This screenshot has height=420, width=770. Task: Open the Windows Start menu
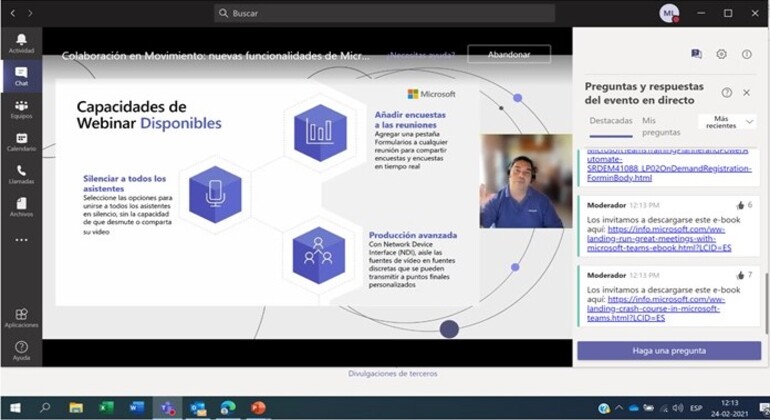pyautogui.click(x=15, y=408)
